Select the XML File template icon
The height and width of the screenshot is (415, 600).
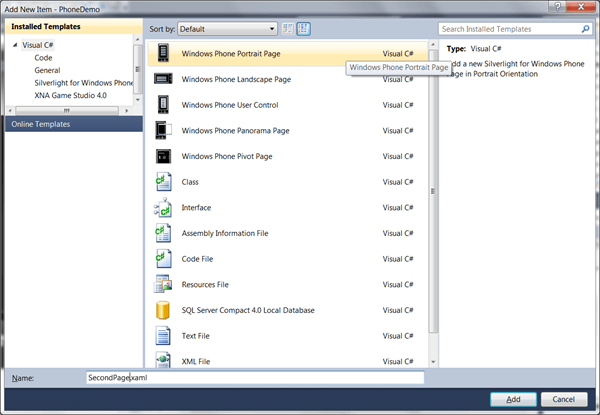pyautogui.click(x=163, y=360)
